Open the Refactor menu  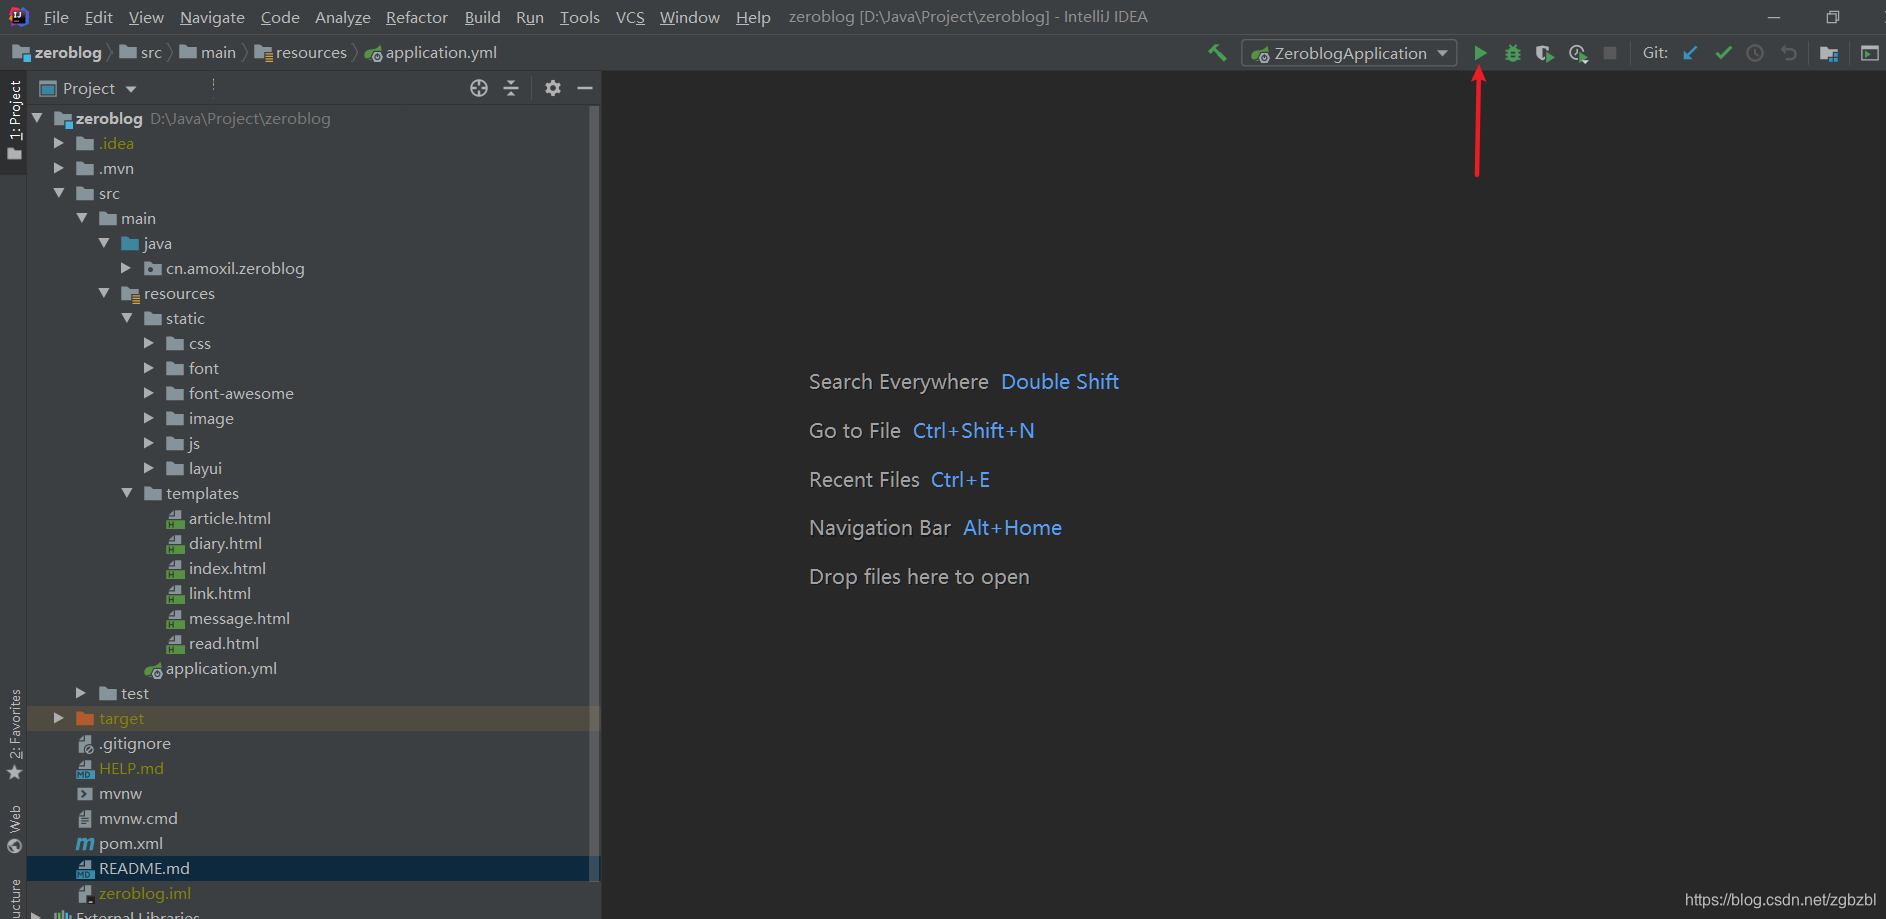point(417,17)
